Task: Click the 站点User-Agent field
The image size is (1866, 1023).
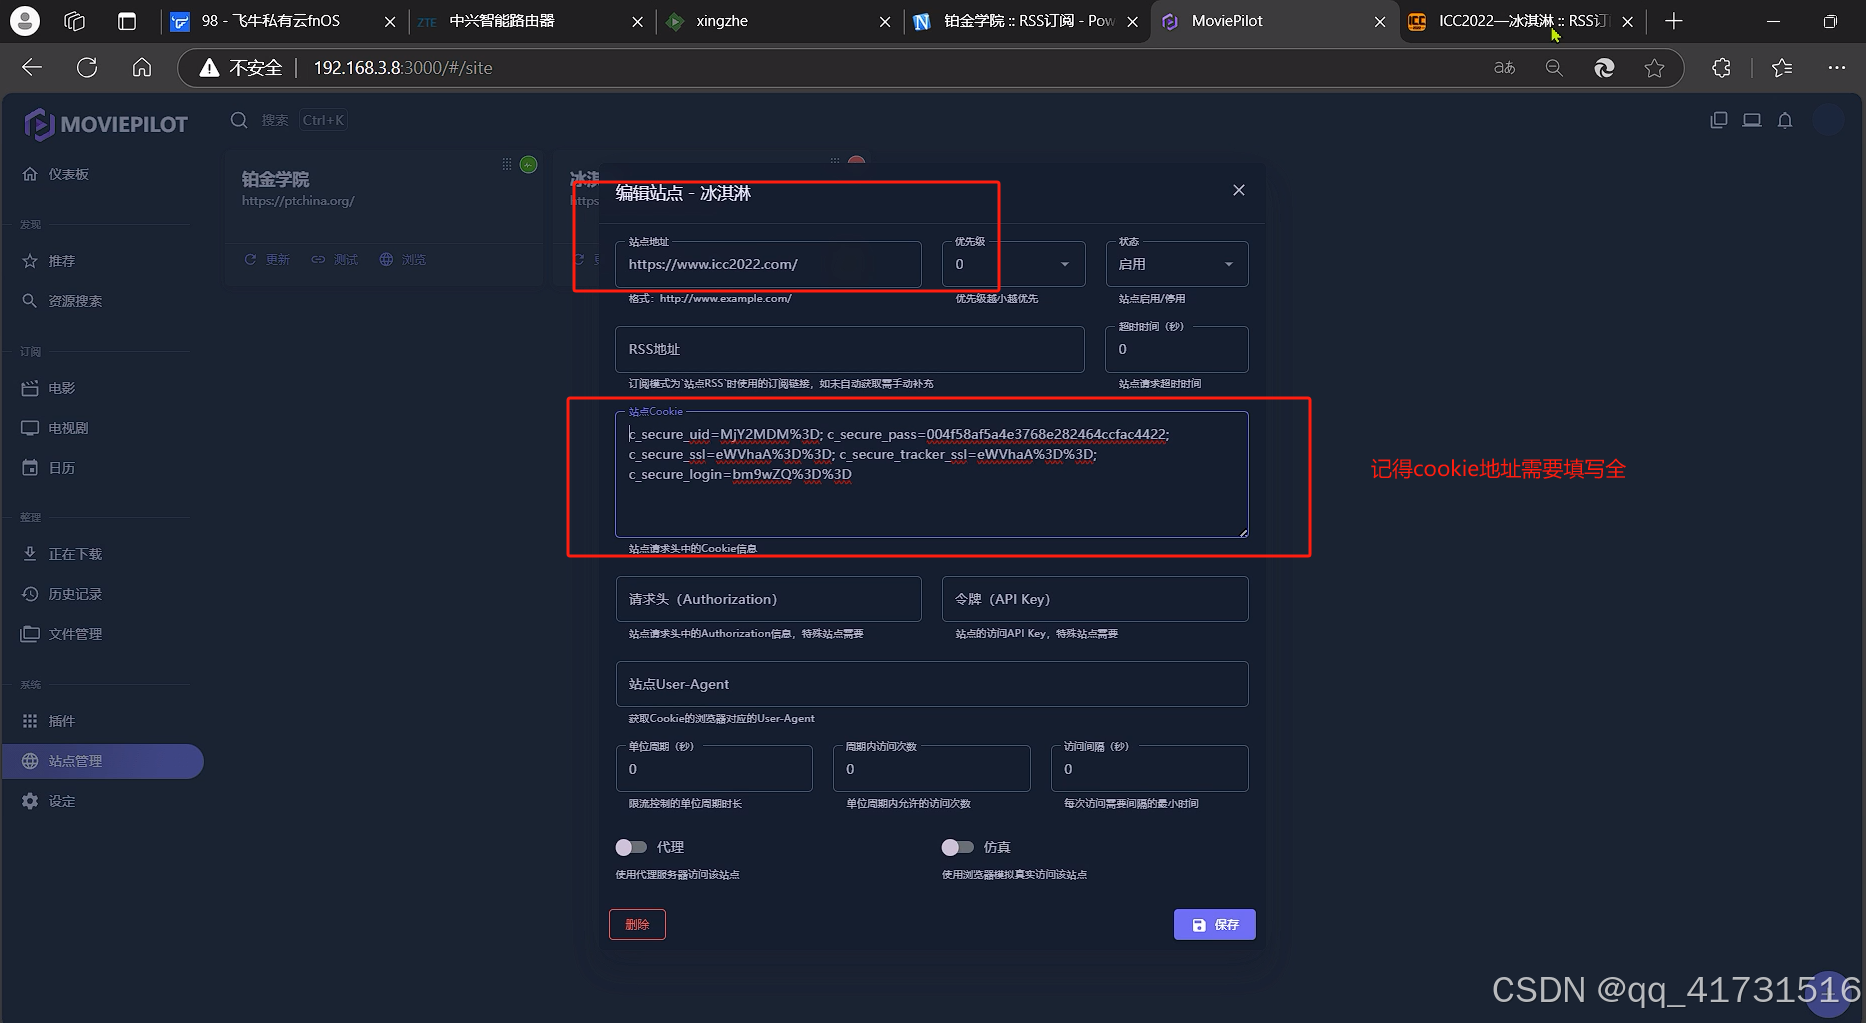Action: click(932, 684)
